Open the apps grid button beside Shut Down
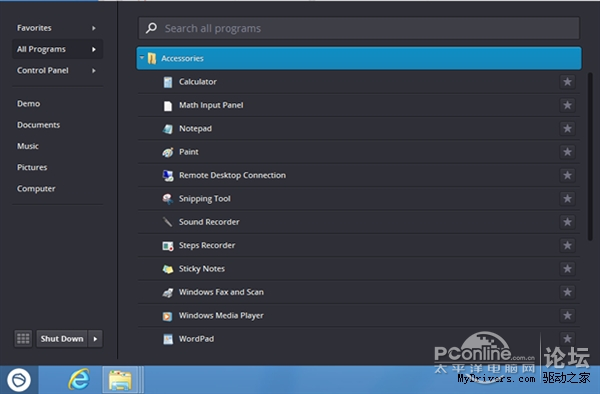The image size is (600, 394). (x=23, y=339)
